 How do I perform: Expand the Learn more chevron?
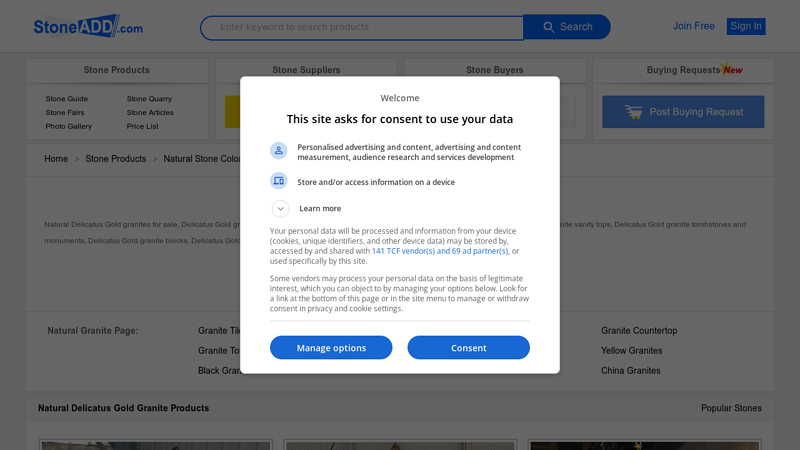(x=281, y=208)
